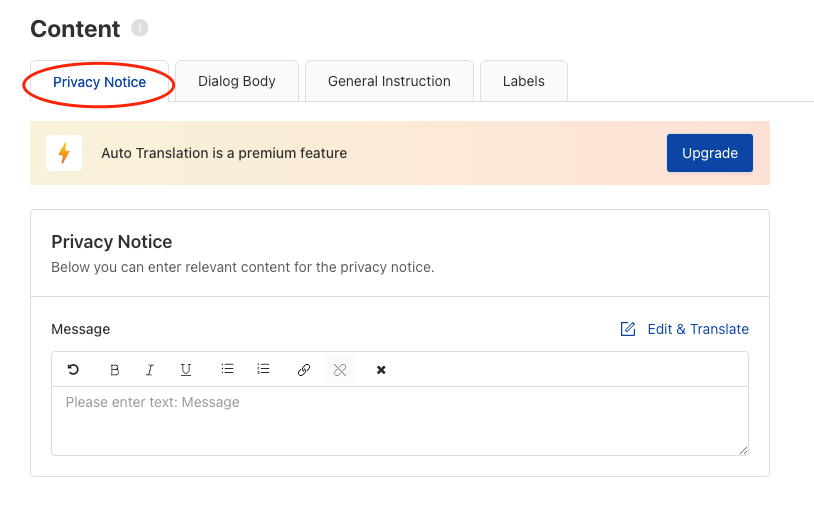Insert a numbered list
This screenshot has height=515, width=814.
263,370
